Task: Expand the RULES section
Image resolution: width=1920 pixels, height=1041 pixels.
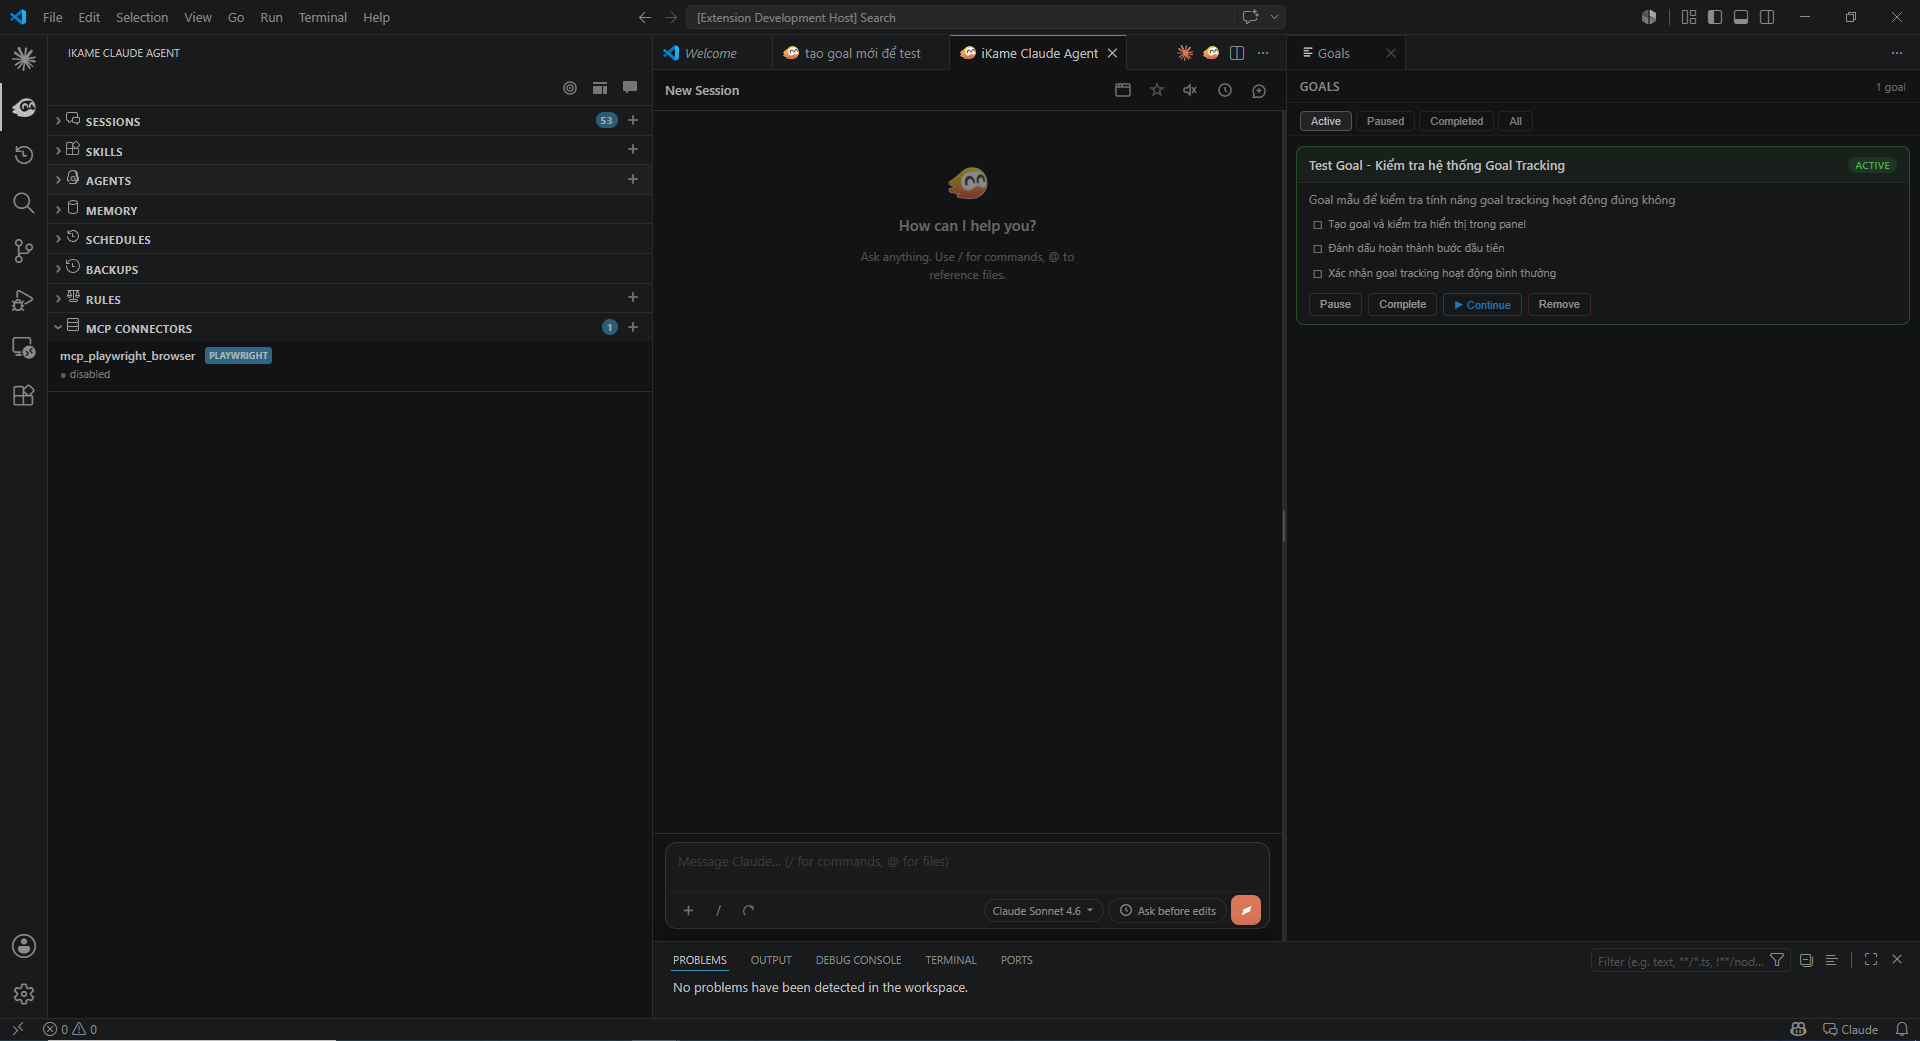Action: [x=349, y=299]
